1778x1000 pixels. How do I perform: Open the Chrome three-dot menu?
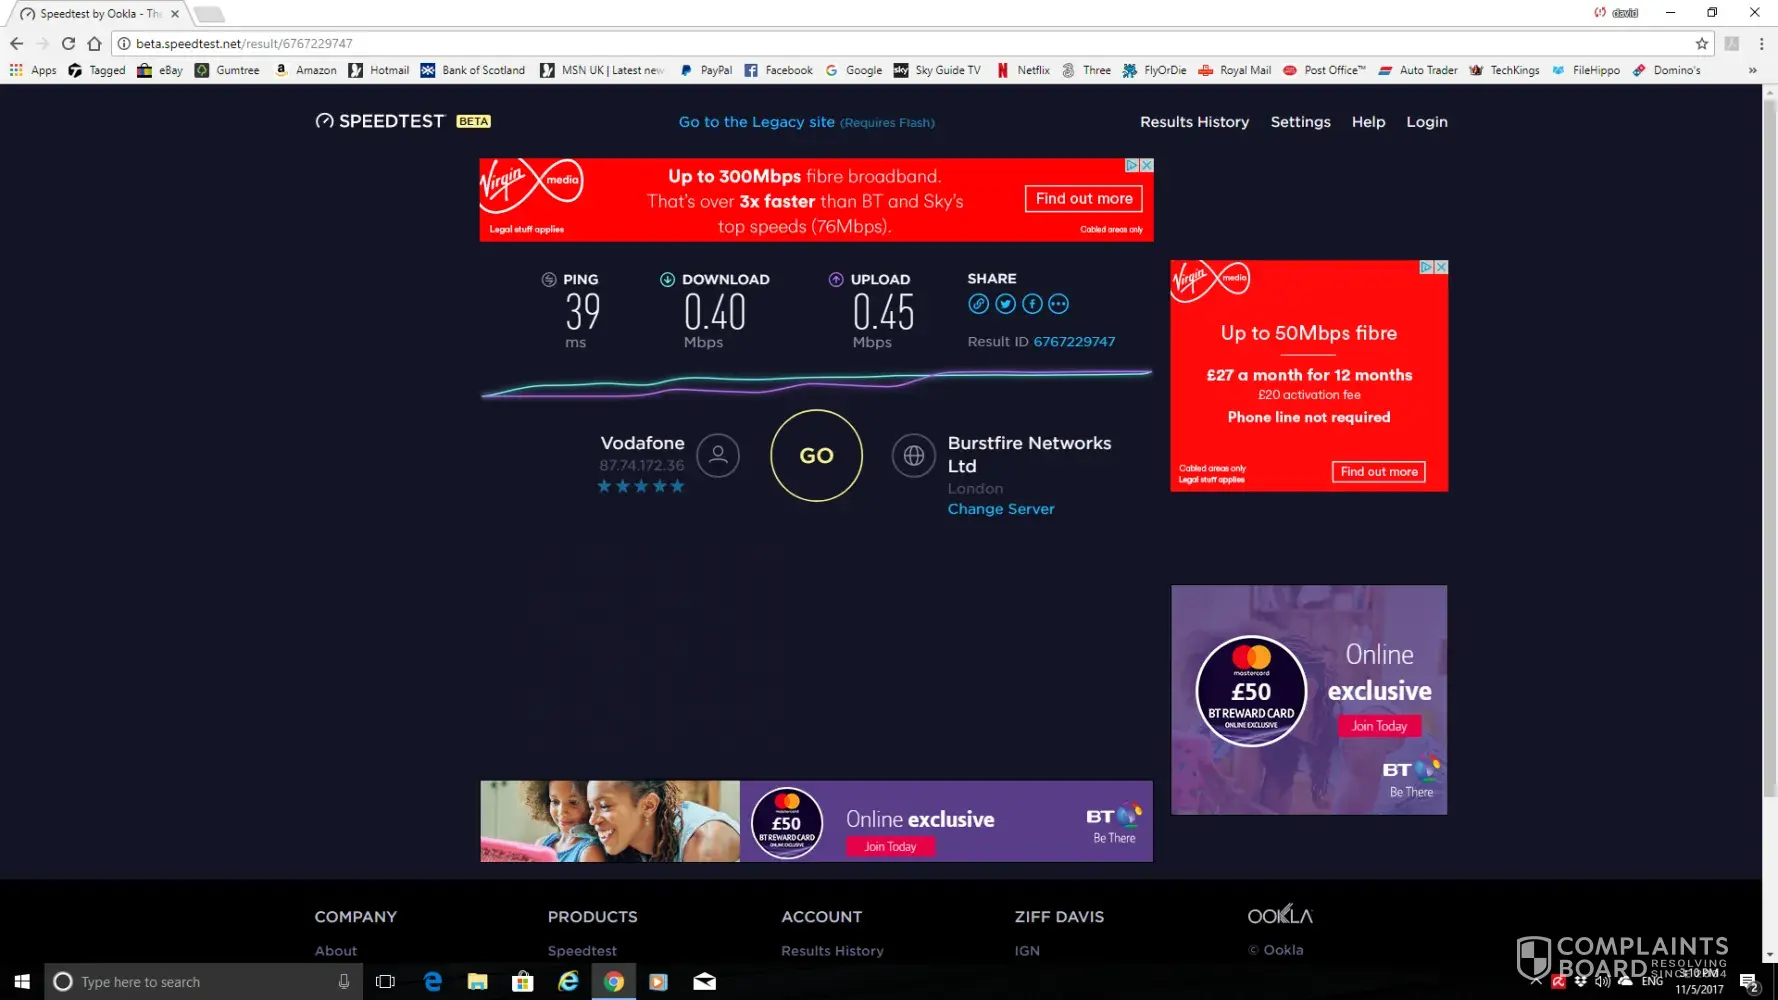[x=1761, y=44]
